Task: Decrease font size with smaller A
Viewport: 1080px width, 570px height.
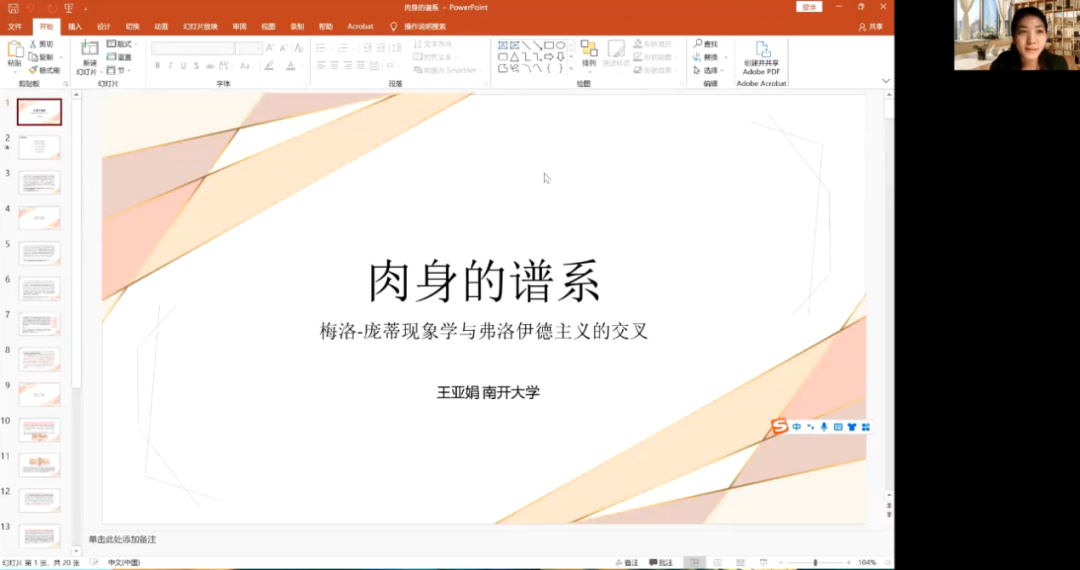Action: pyautogui.click(x=283, y=48)
